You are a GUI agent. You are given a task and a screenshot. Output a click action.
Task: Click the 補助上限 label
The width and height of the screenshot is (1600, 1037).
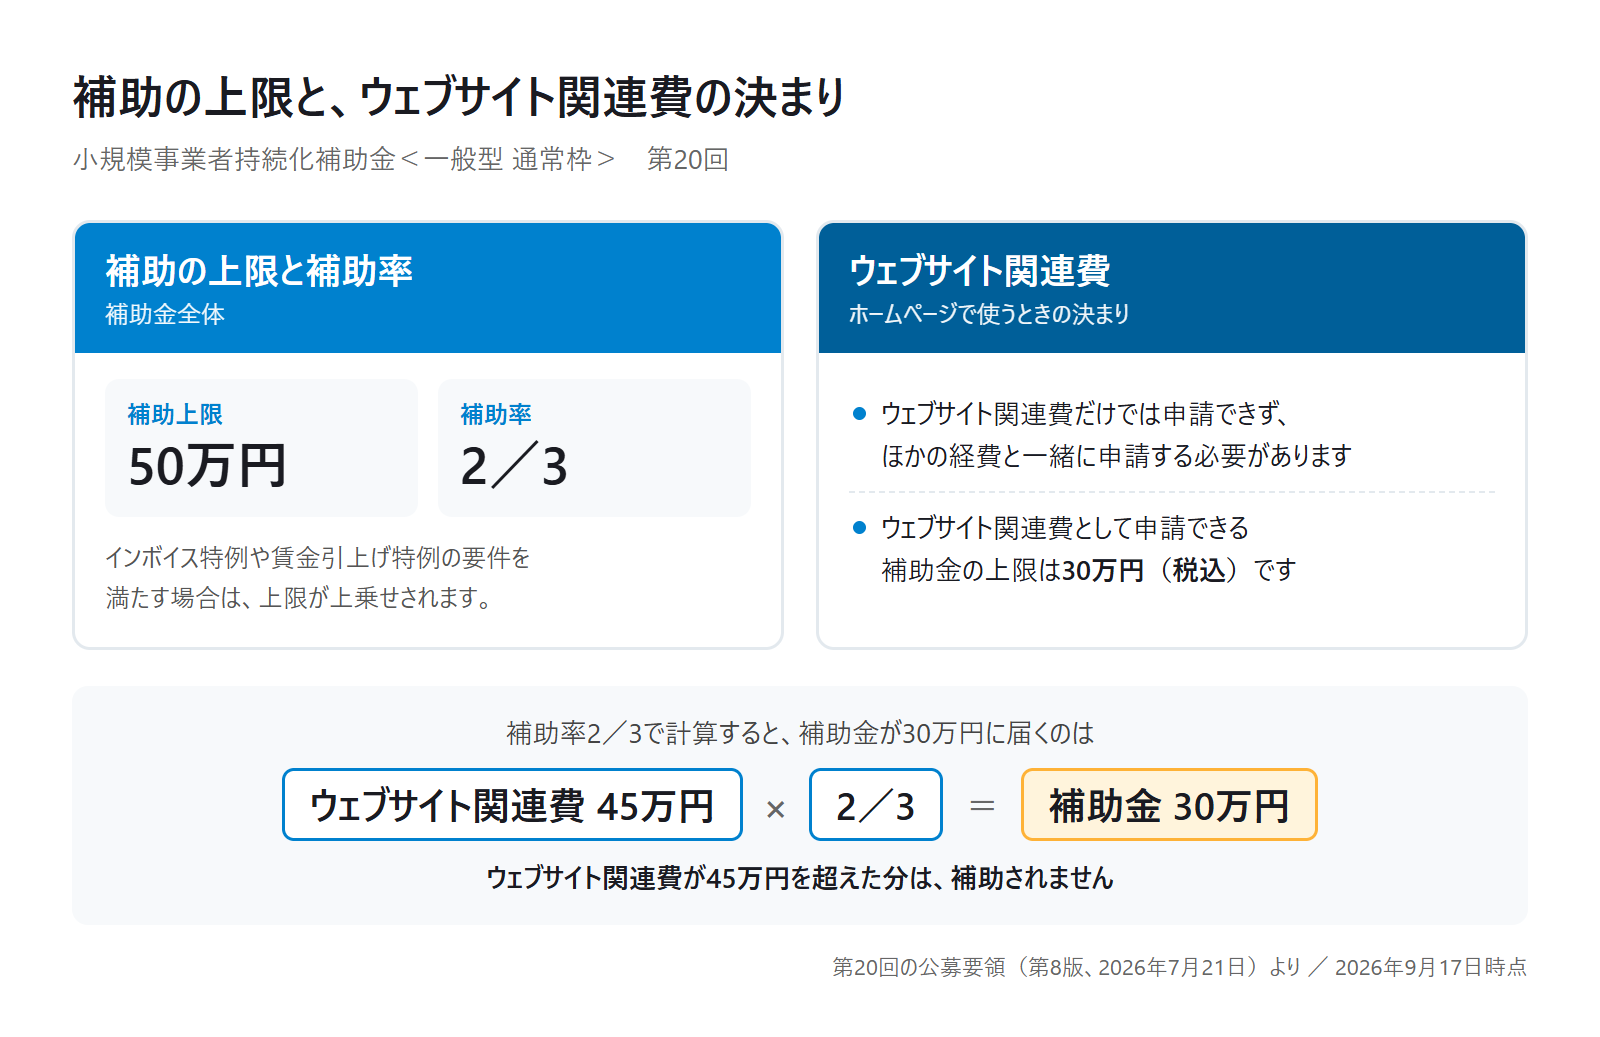[175, 414]
